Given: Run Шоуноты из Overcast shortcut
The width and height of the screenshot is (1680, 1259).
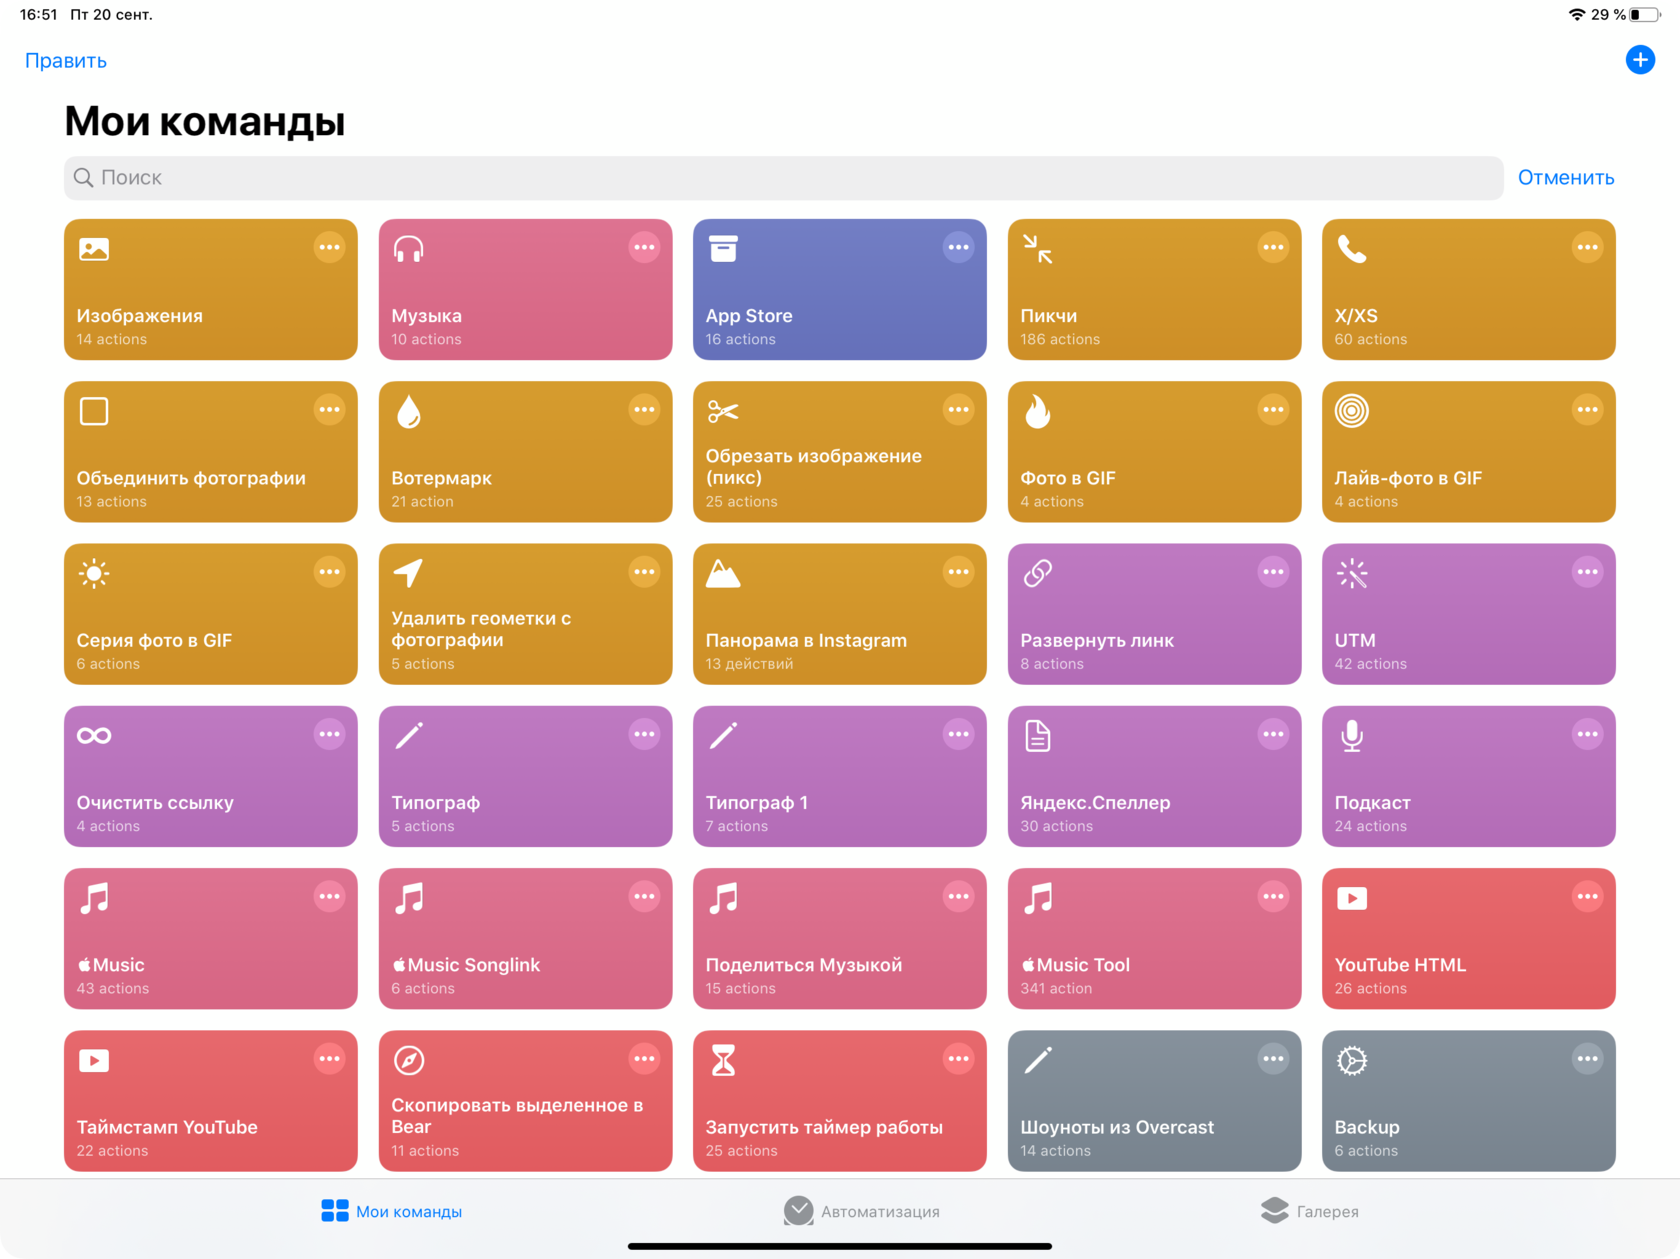Looking at the screenshot, I should pos(1154,1101).
